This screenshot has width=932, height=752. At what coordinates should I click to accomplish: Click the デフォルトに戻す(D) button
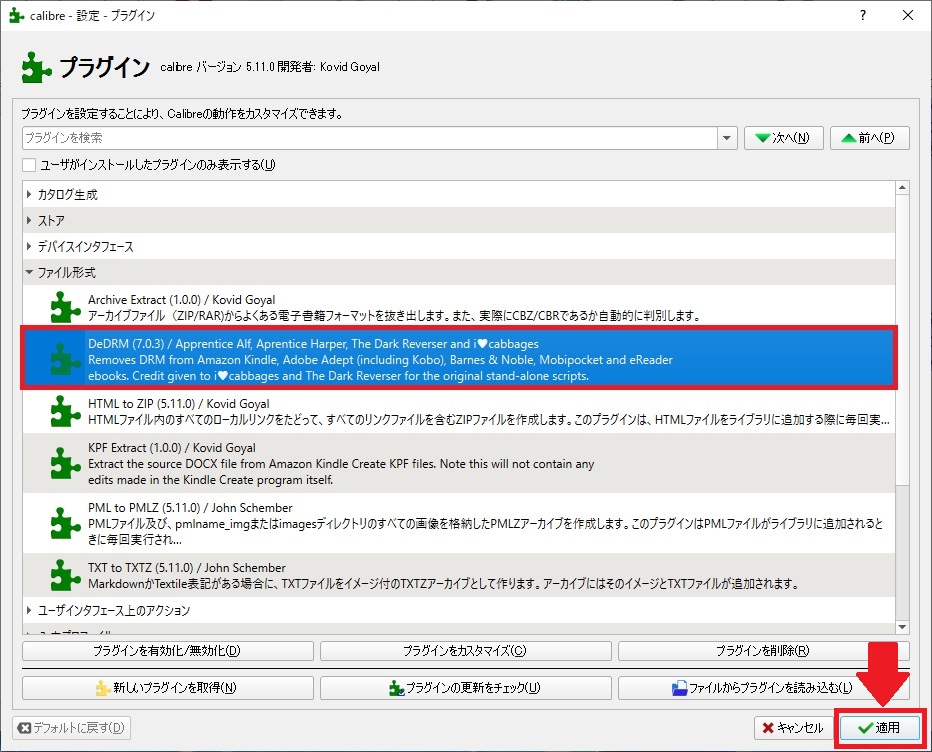(x=71, y=728)
